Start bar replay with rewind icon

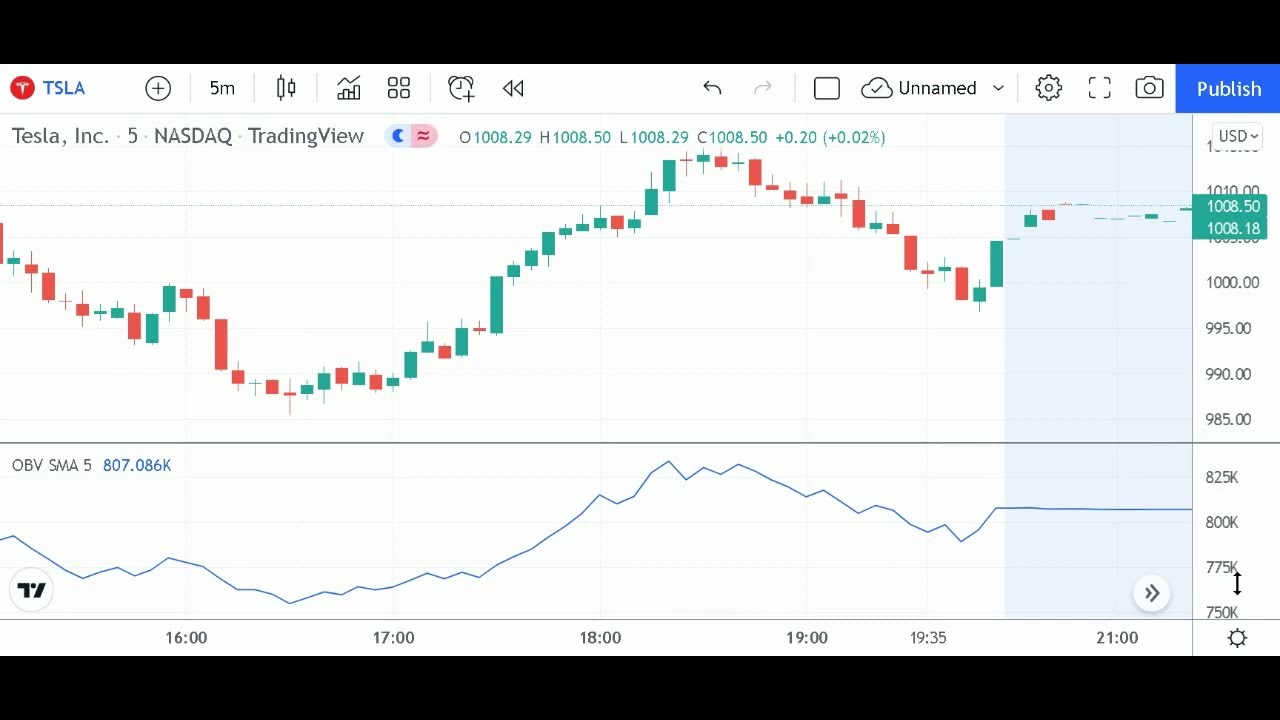pyautogui.click(x=513, y=88)
